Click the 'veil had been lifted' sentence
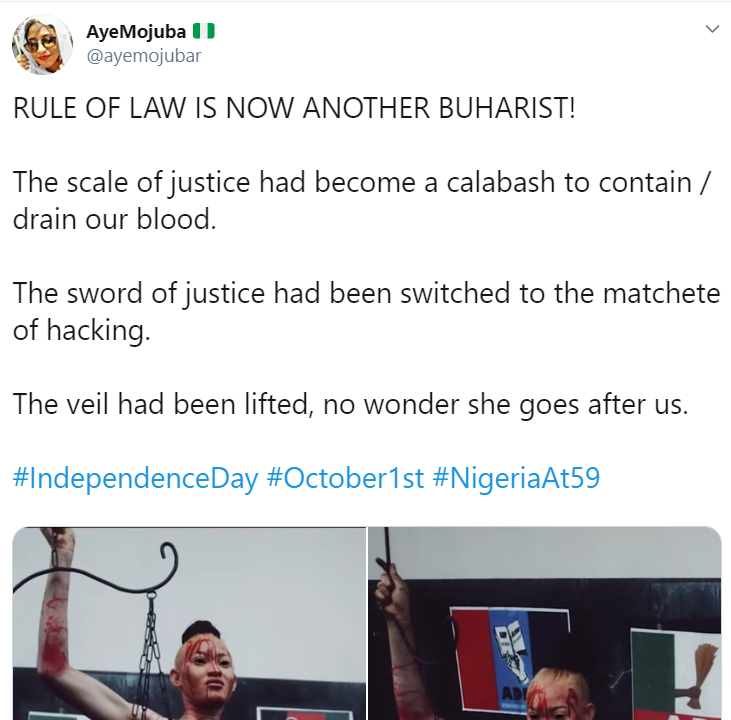Image resolution: width=731 pixels, height=720 pixels. tap(351, 403)
